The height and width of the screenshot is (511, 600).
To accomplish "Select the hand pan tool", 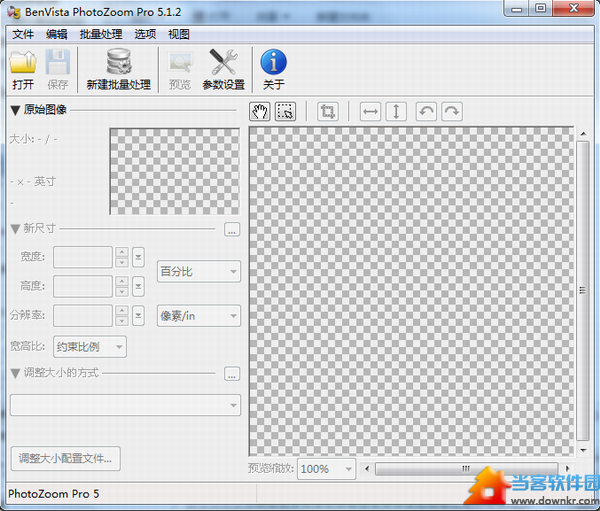I will [x=259, y=112].
